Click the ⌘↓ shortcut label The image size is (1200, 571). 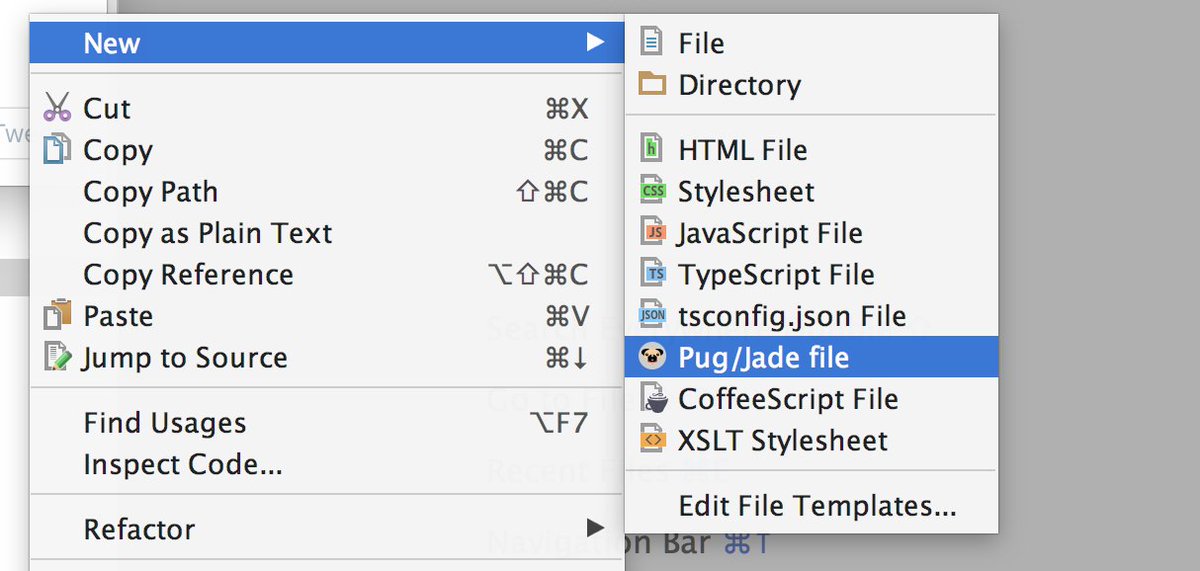[566, 358]
